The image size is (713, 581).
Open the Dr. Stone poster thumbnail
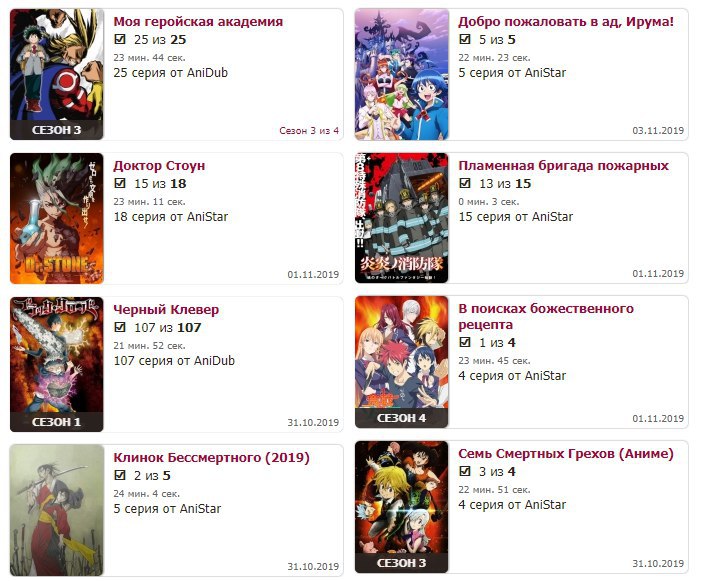(x=57, y=219)
